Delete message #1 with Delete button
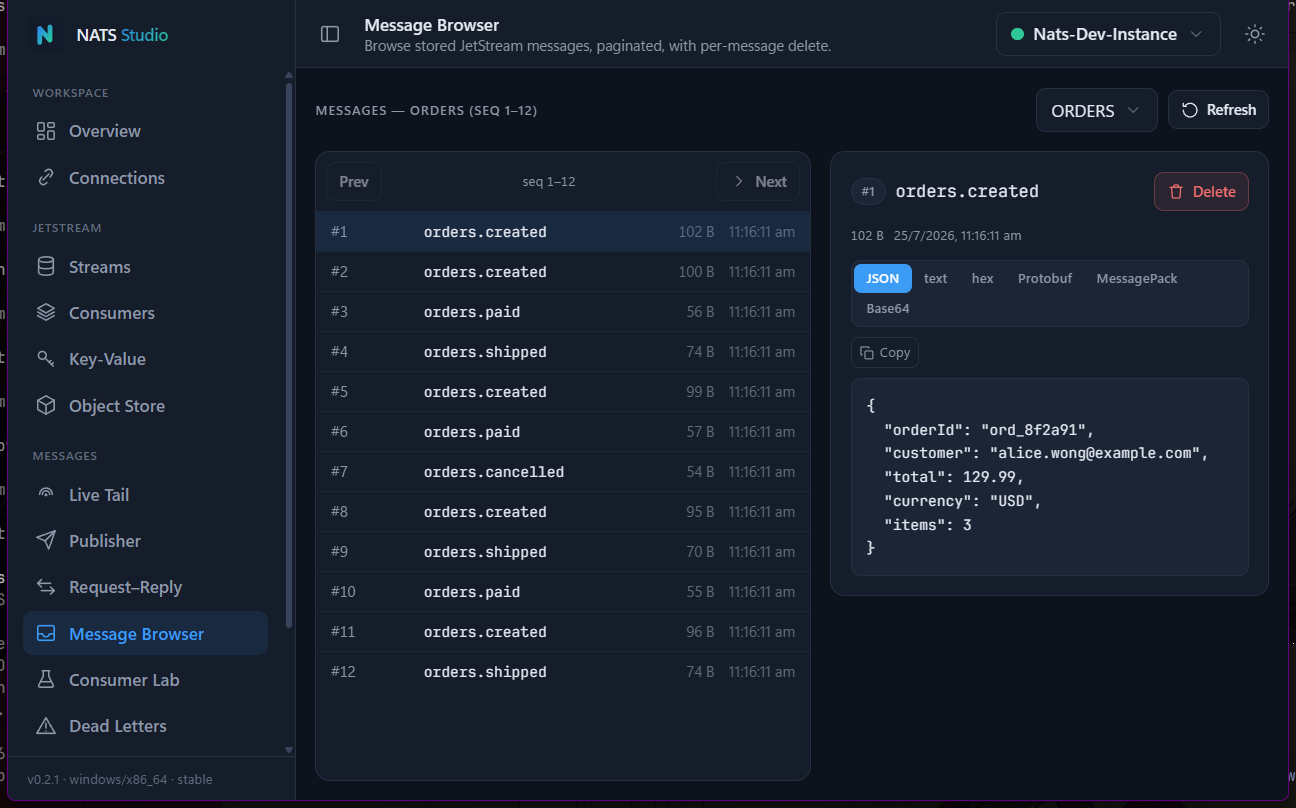This screenshot has width=1296, height=808. point(1201,191)
